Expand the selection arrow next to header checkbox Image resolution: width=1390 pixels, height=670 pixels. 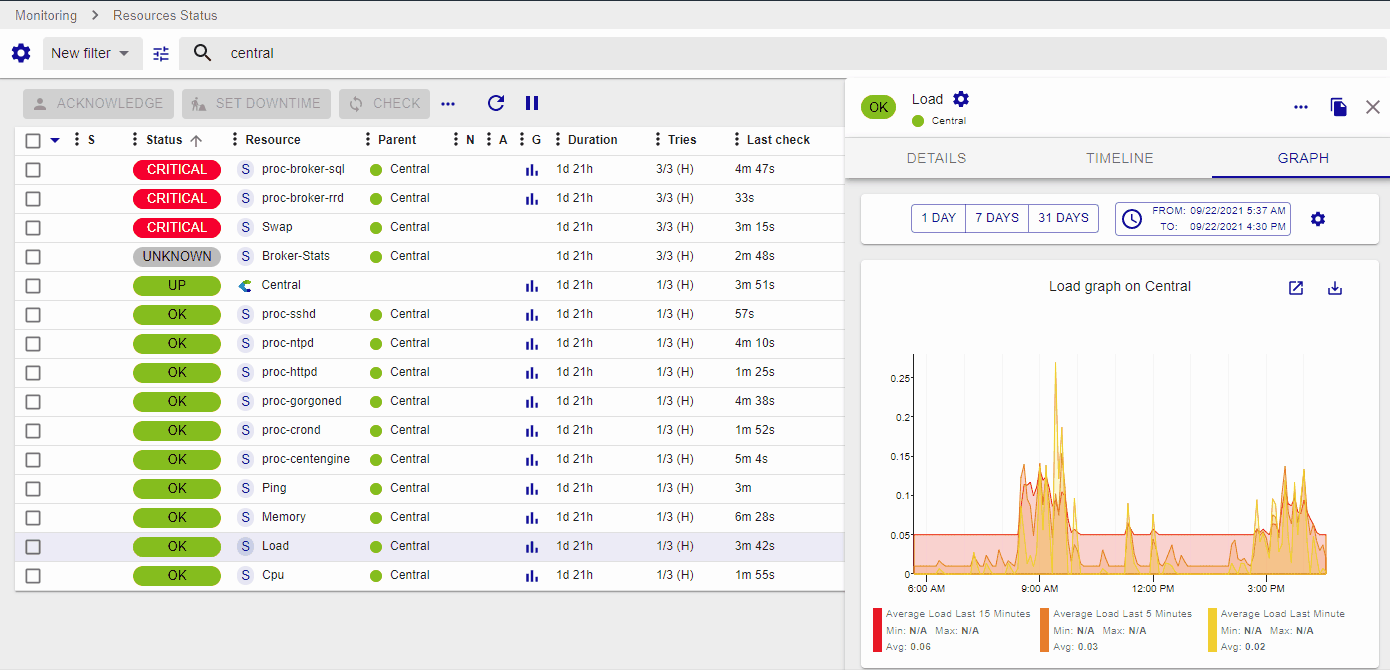pyautogui.click(x=55, y=140)
